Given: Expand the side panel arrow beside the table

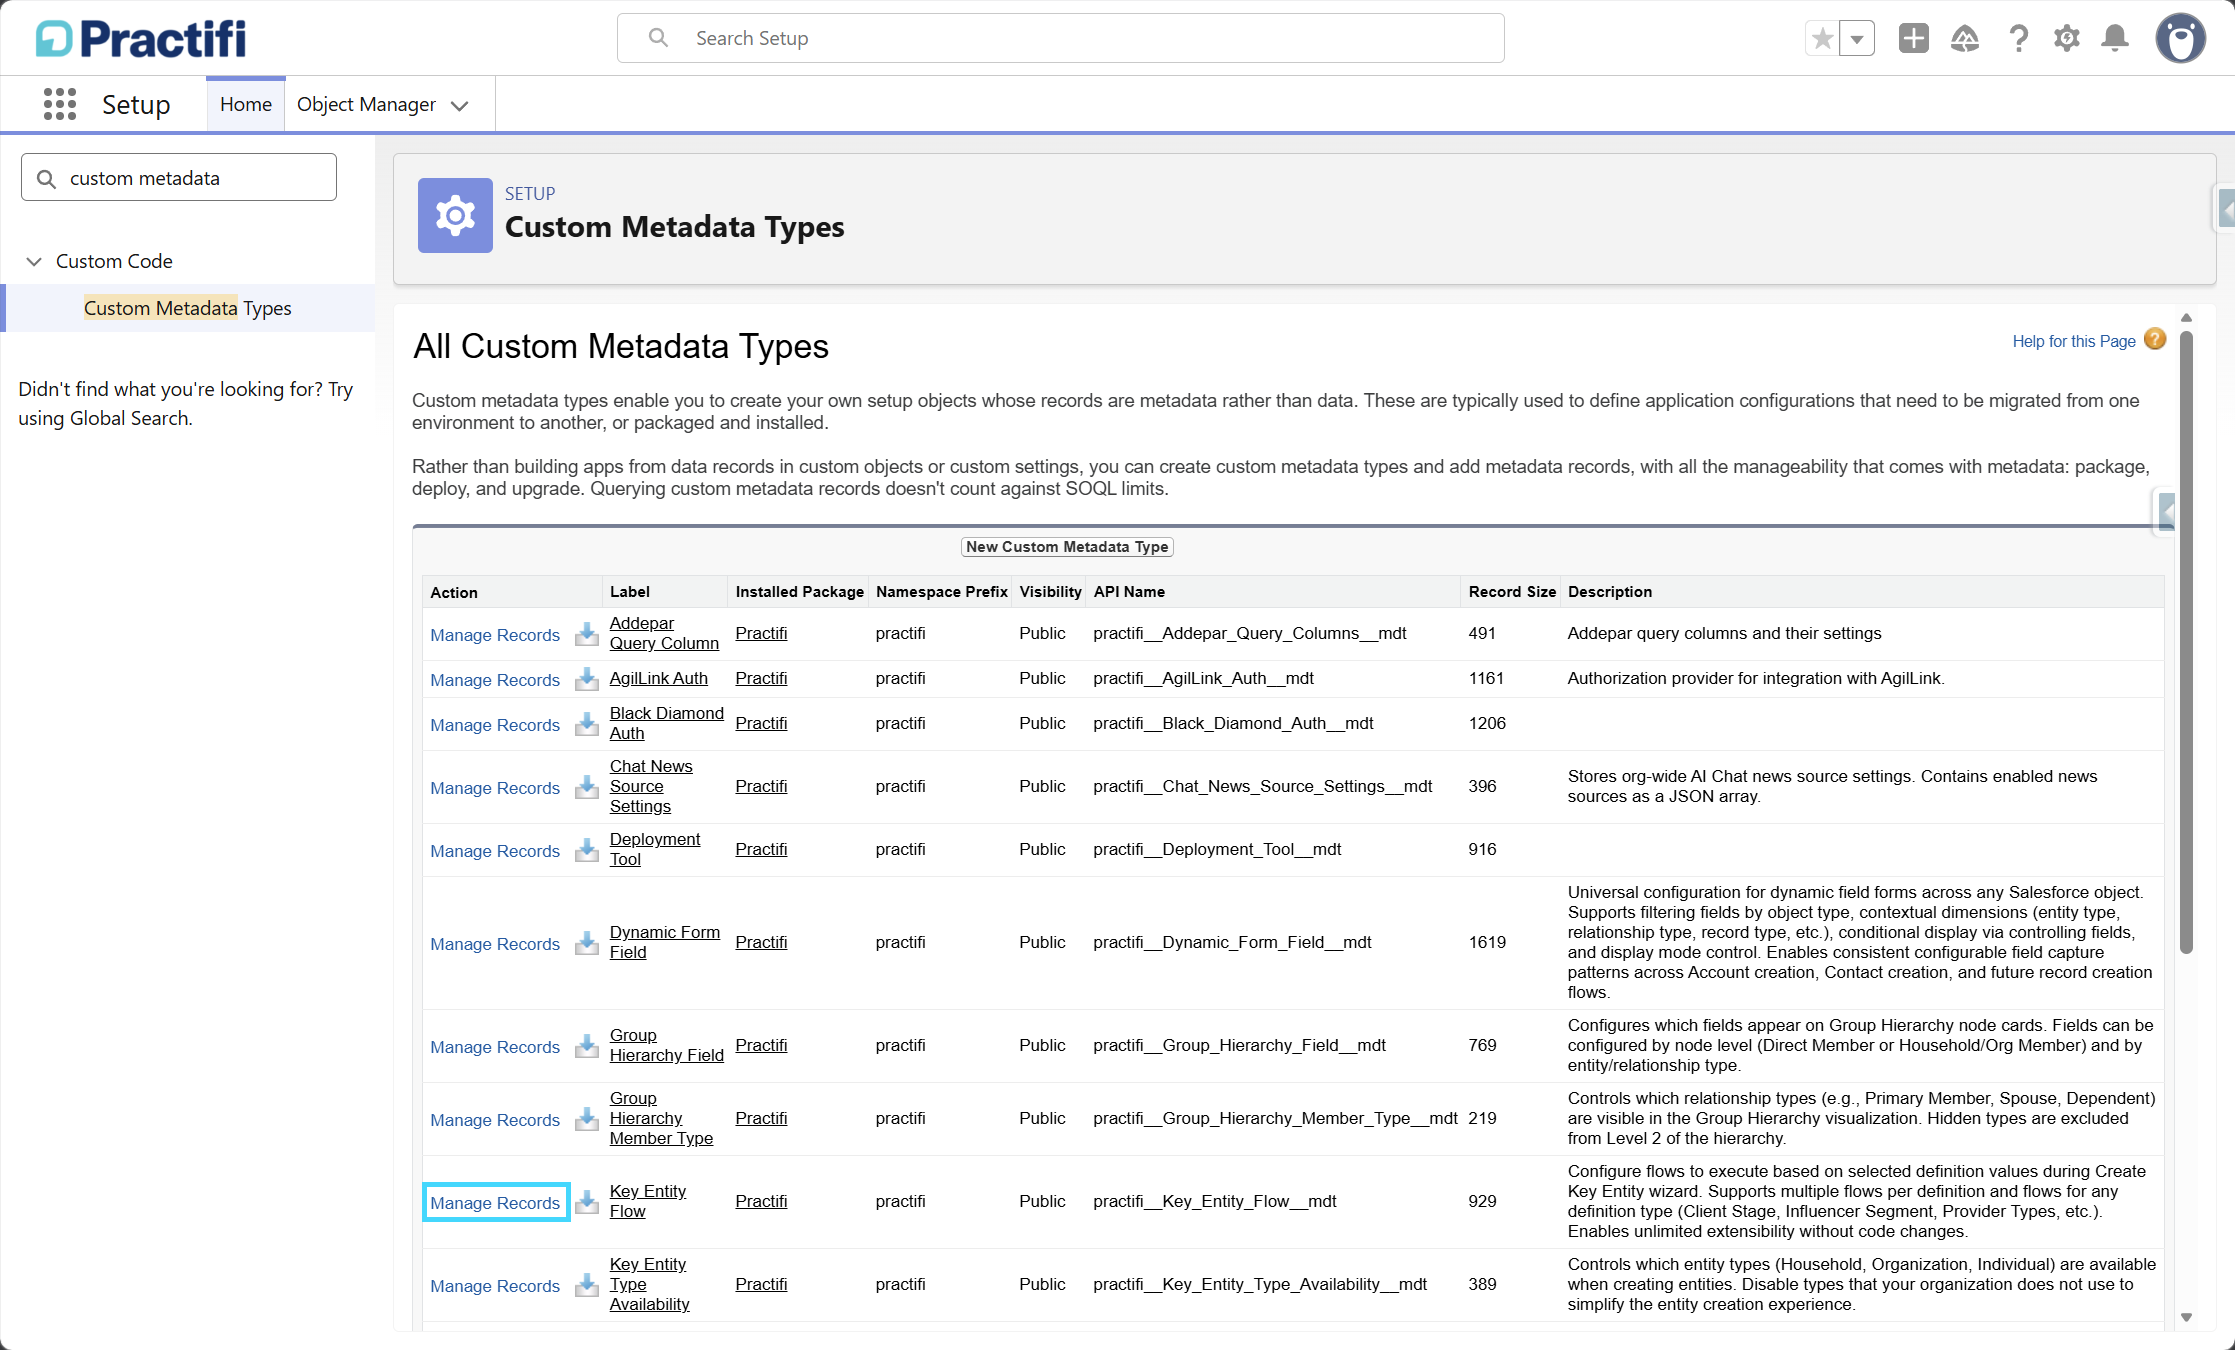Looking at the screenshot, I should click(x=2164, y=512).
